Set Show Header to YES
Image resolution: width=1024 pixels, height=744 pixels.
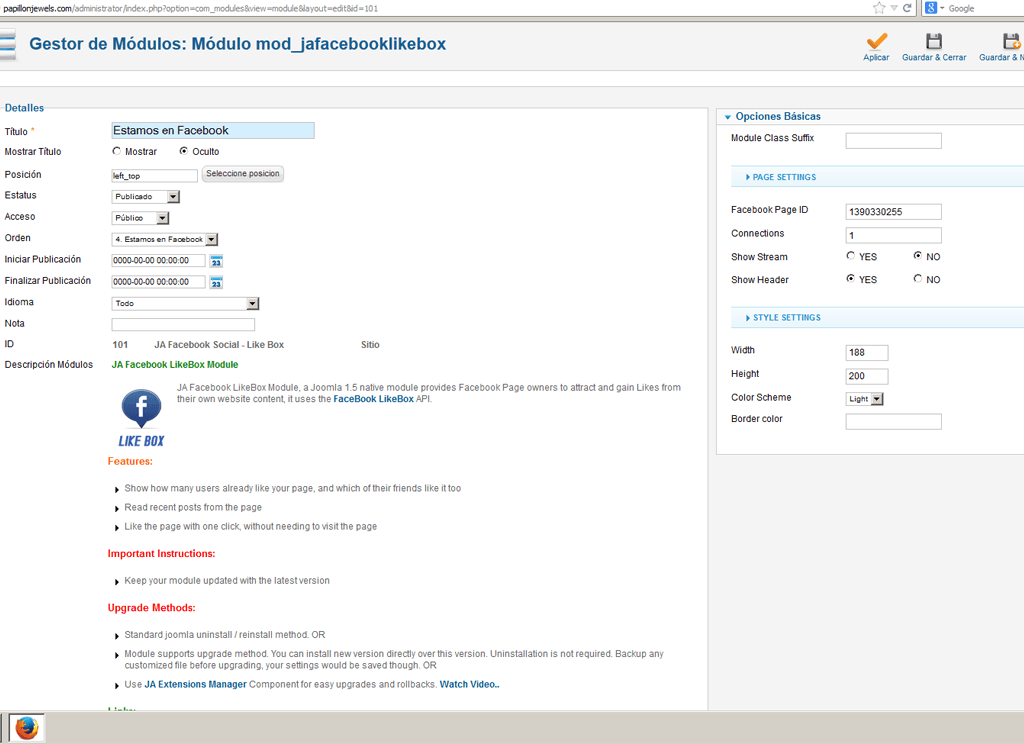(850, 279)
